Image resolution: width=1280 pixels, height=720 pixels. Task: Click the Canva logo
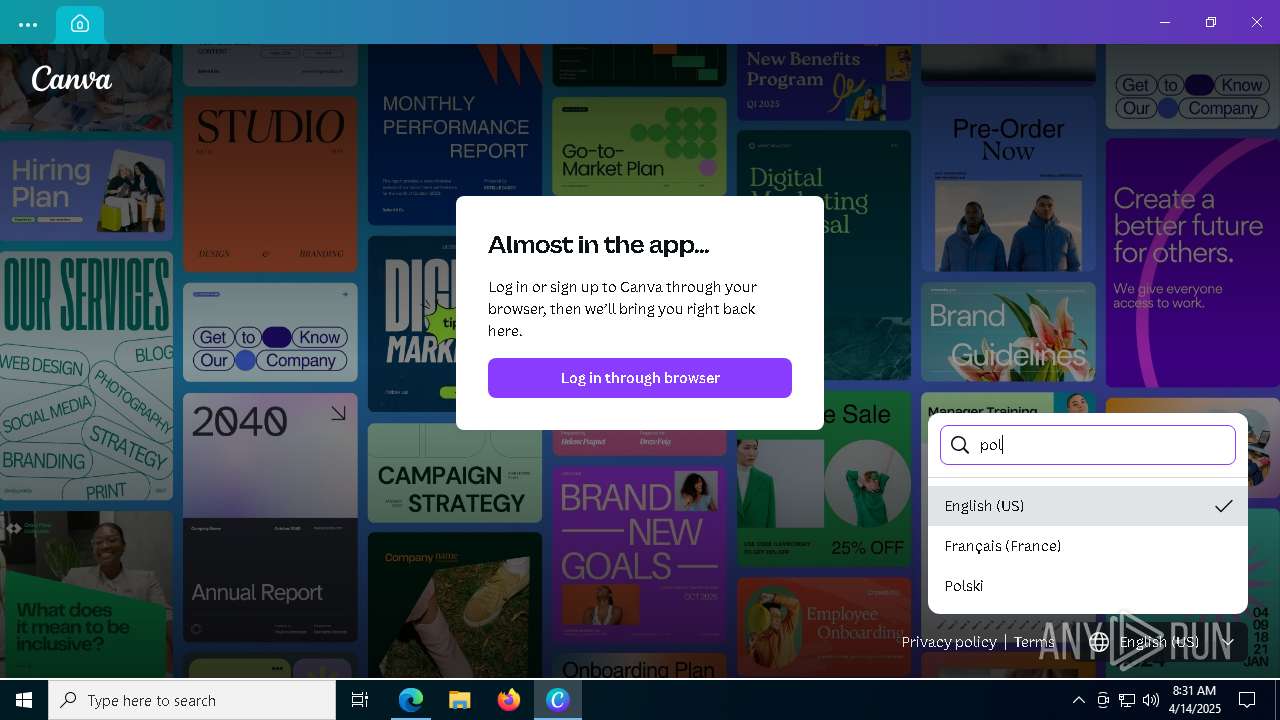[72, 79]
